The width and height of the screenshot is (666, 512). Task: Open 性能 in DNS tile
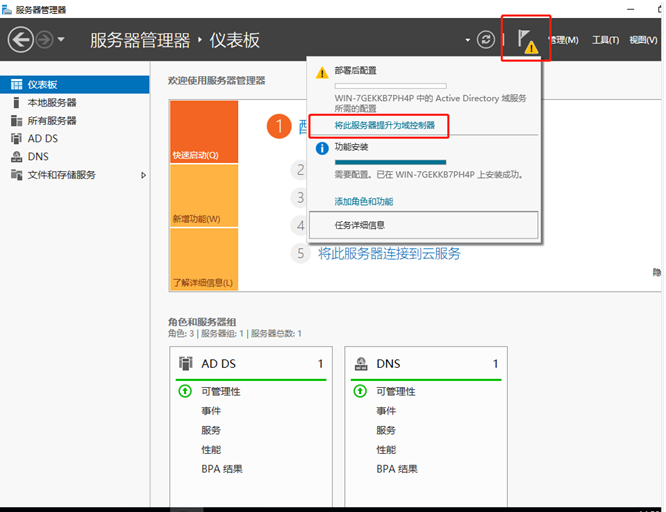[386, 450]
